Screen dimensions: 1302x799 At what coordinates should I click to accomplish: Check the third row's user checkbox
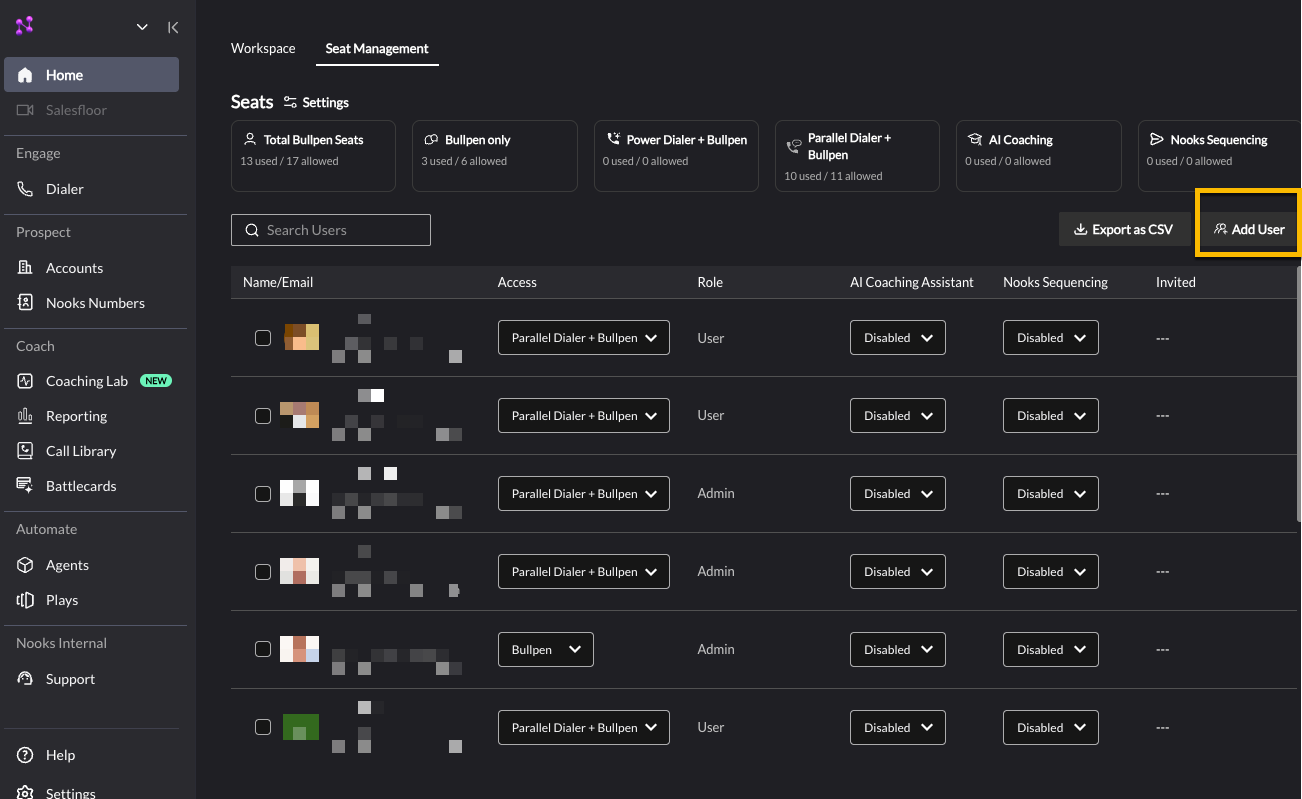pyautogui.click(x=263, y=494)
